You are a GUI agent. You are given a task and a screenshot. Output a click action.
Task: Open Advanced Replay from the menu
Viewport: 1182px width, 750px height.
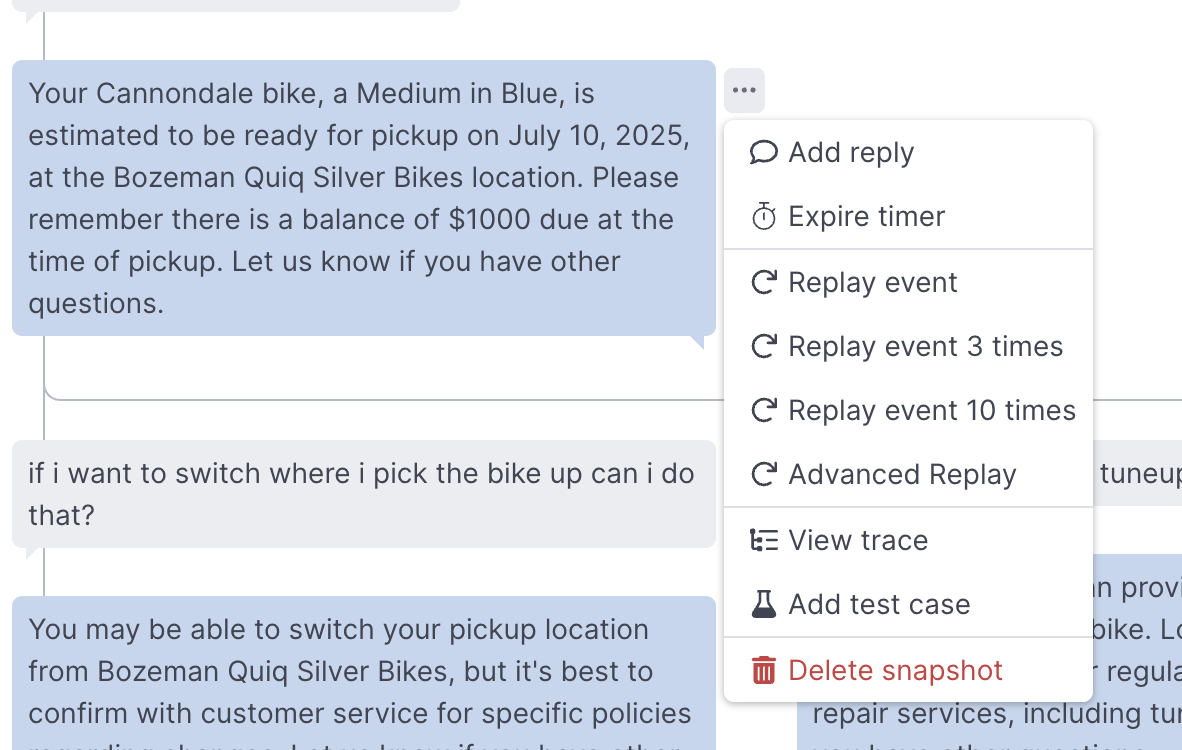point(908,474)
